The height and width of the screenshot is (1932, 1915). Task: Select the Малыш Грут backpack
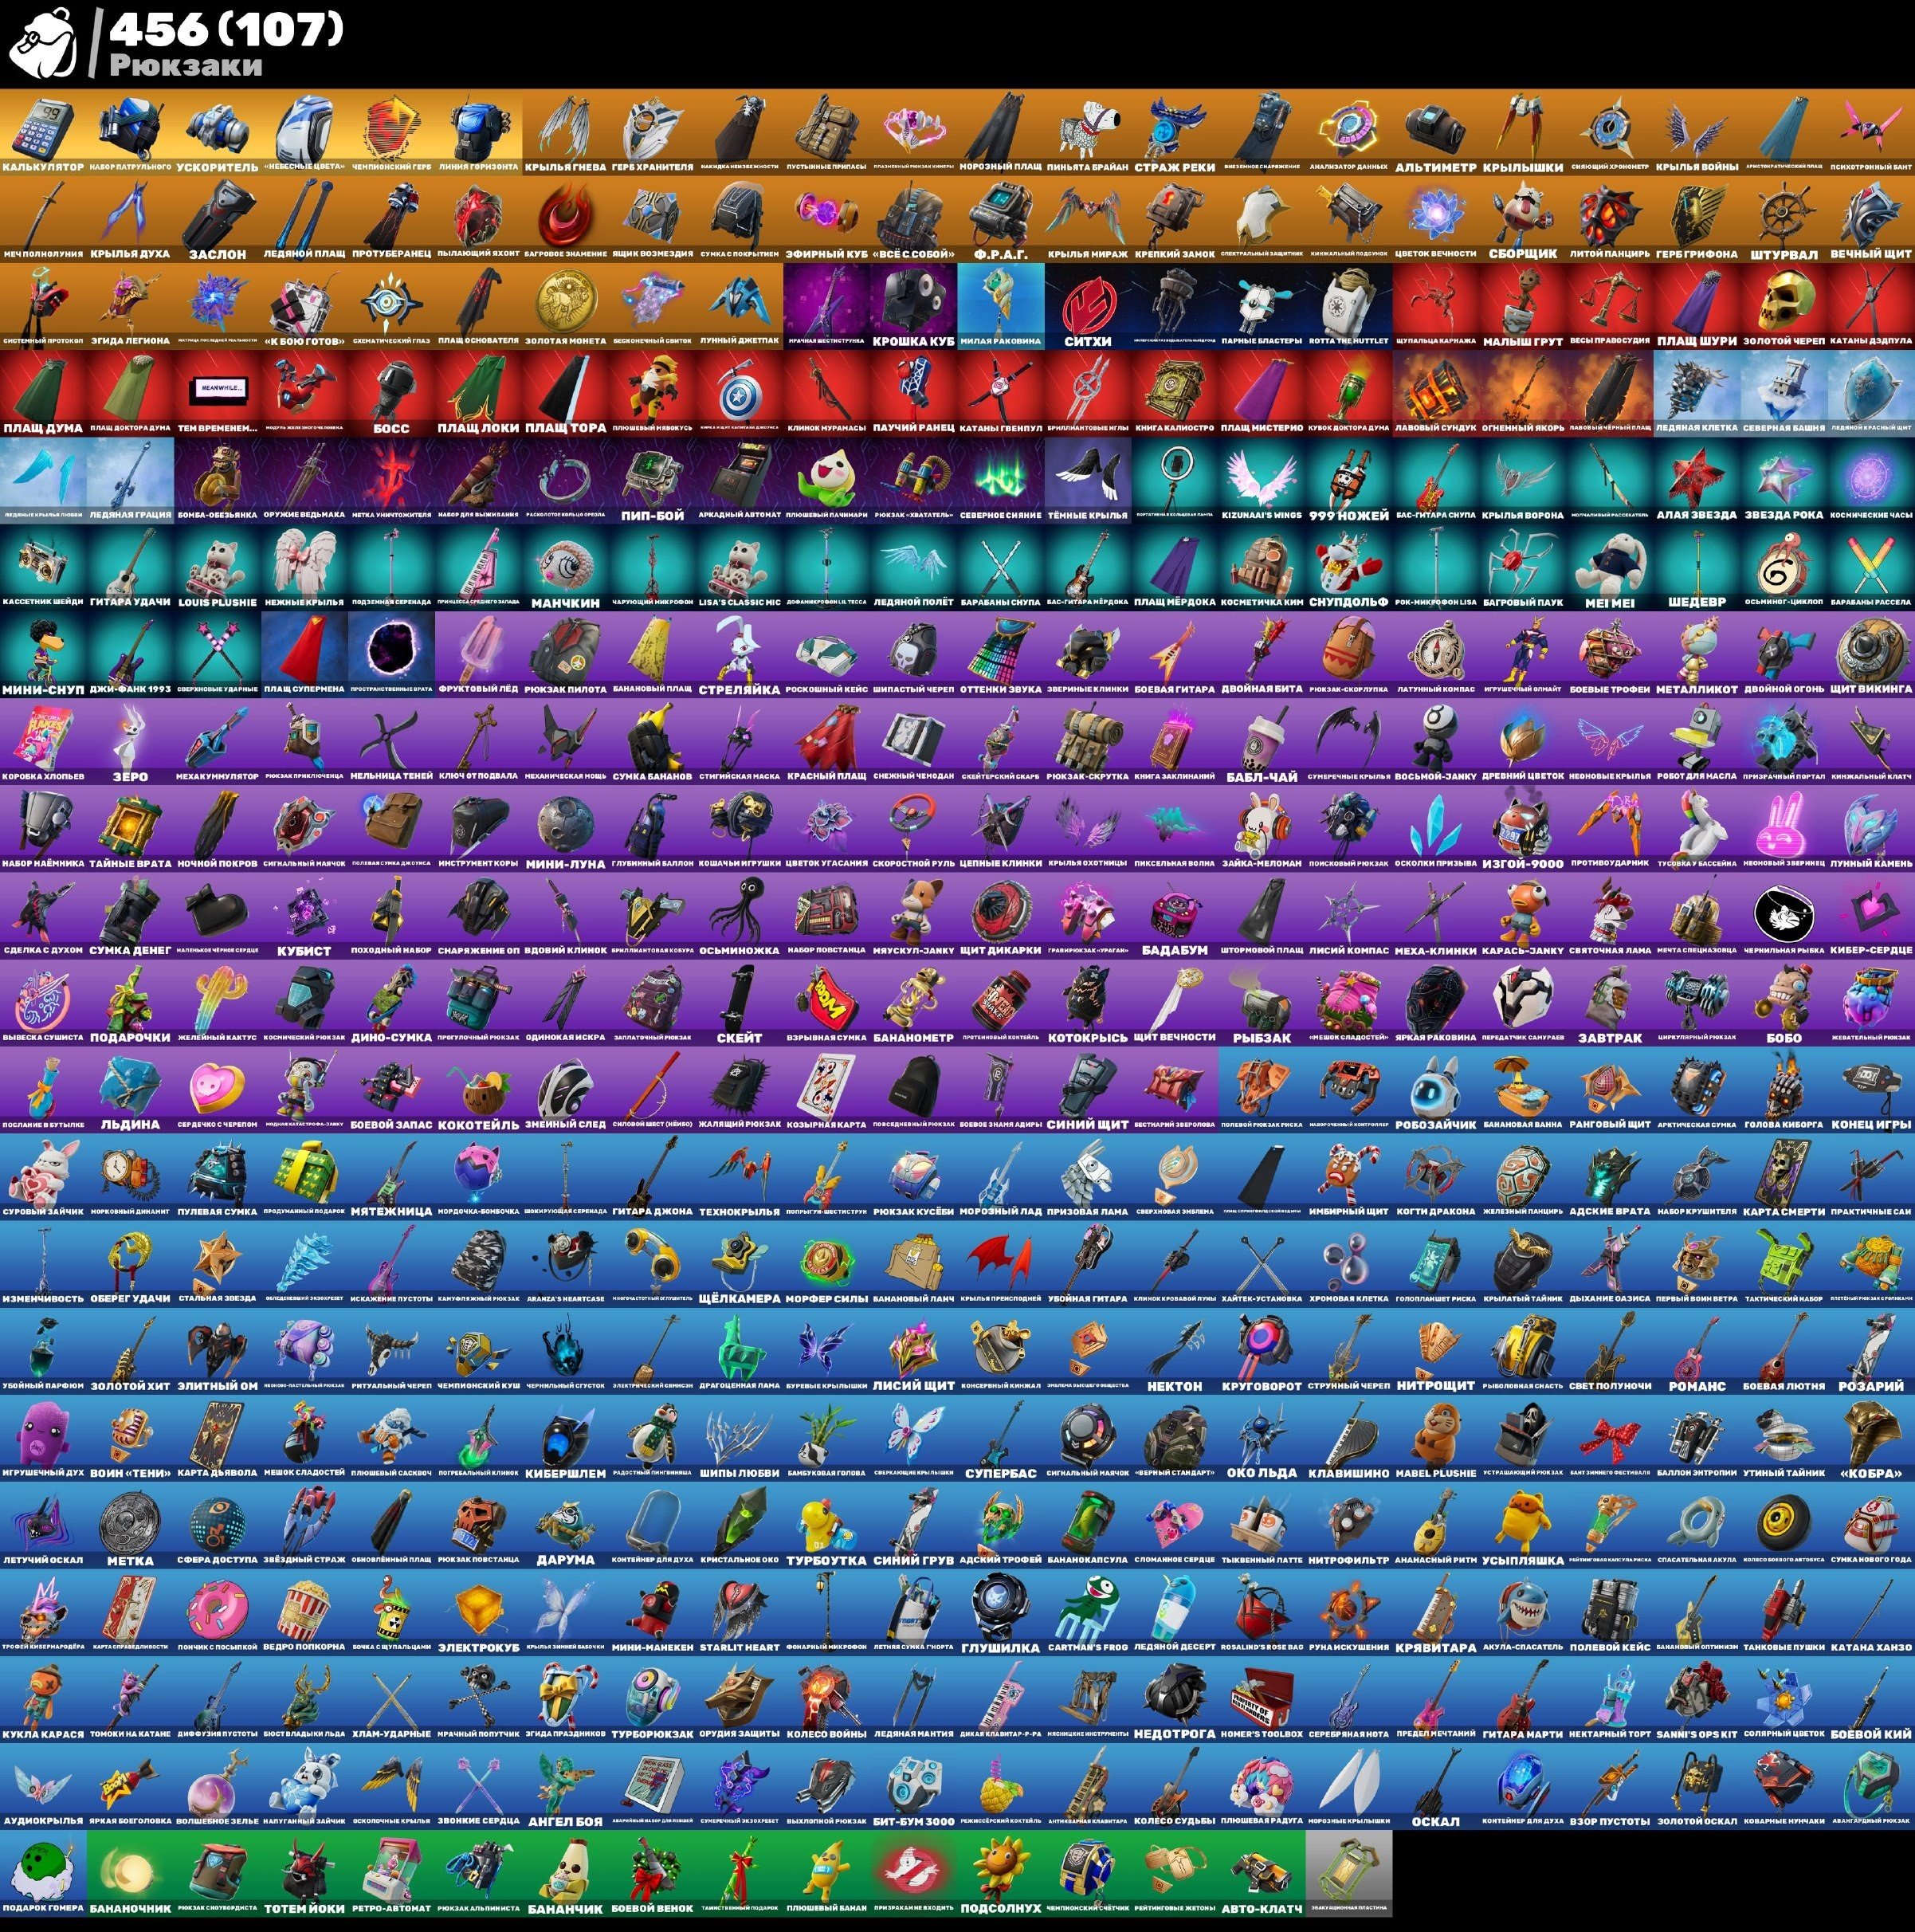point(1522,306)
